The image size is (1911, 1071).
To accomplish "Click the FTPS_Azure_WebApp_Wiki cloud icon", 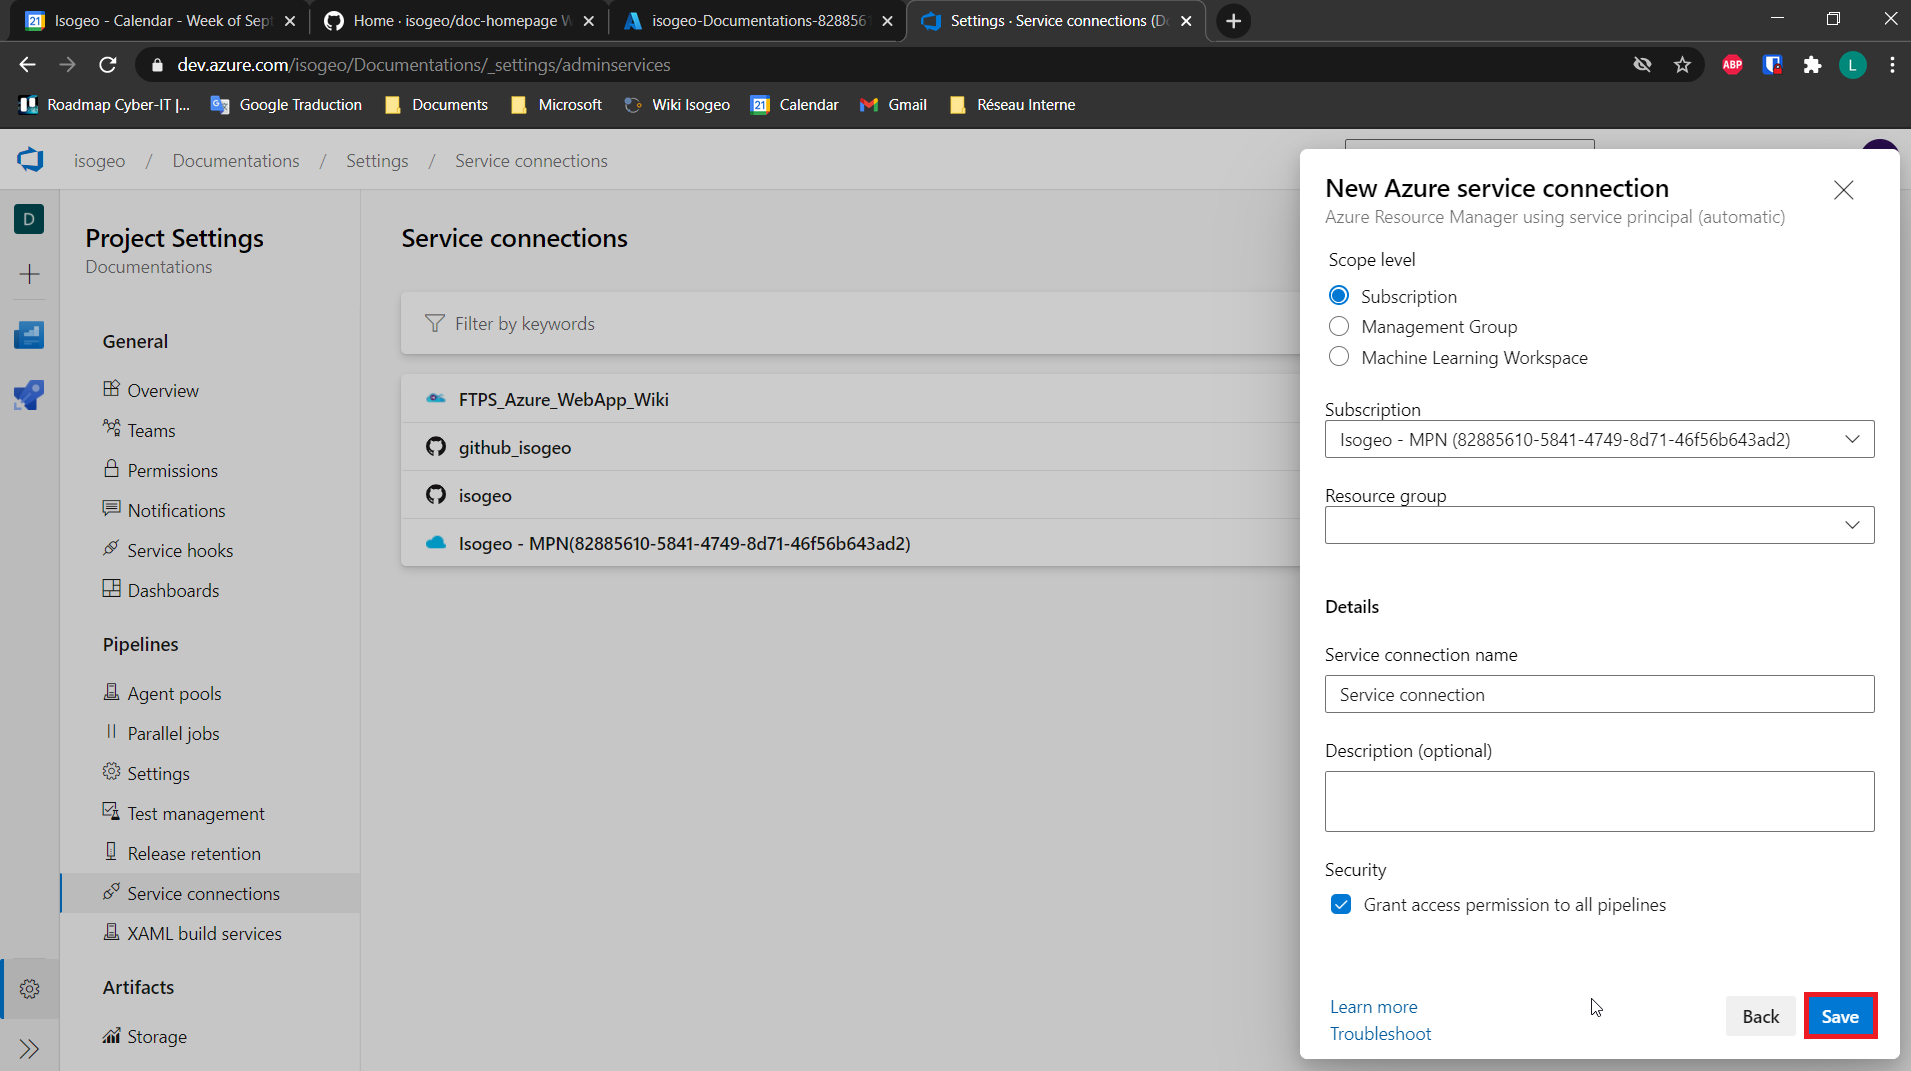I will [x=436, y=398].
